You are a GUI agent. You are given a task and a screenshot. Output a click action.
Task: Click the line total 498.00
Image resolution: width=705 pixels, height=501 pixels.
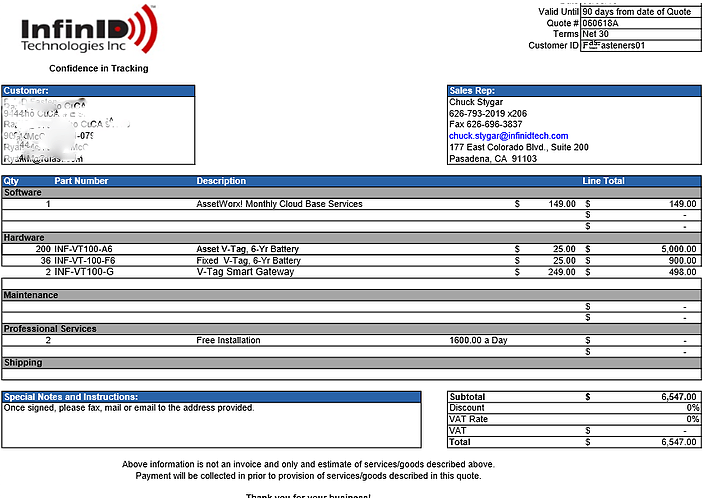click(683, 272)
